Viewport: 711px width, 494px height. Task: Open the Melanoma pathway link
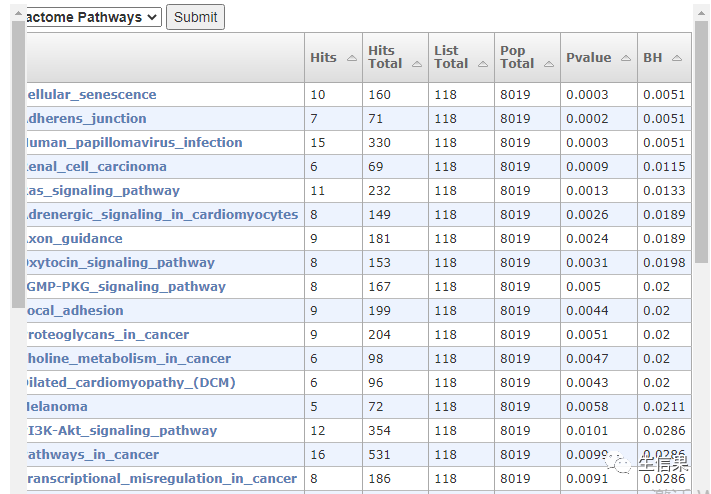point(57,407)
